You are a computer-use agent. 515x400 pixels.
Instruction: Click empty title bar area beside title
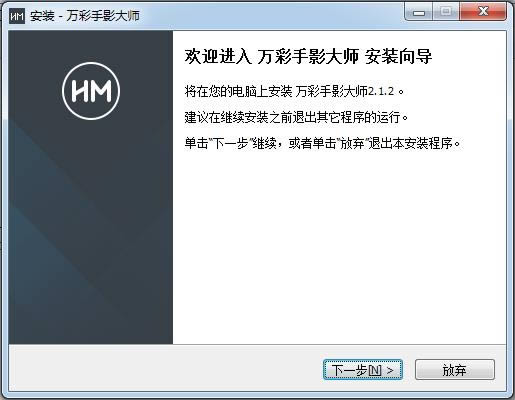[x=270, y=16]
